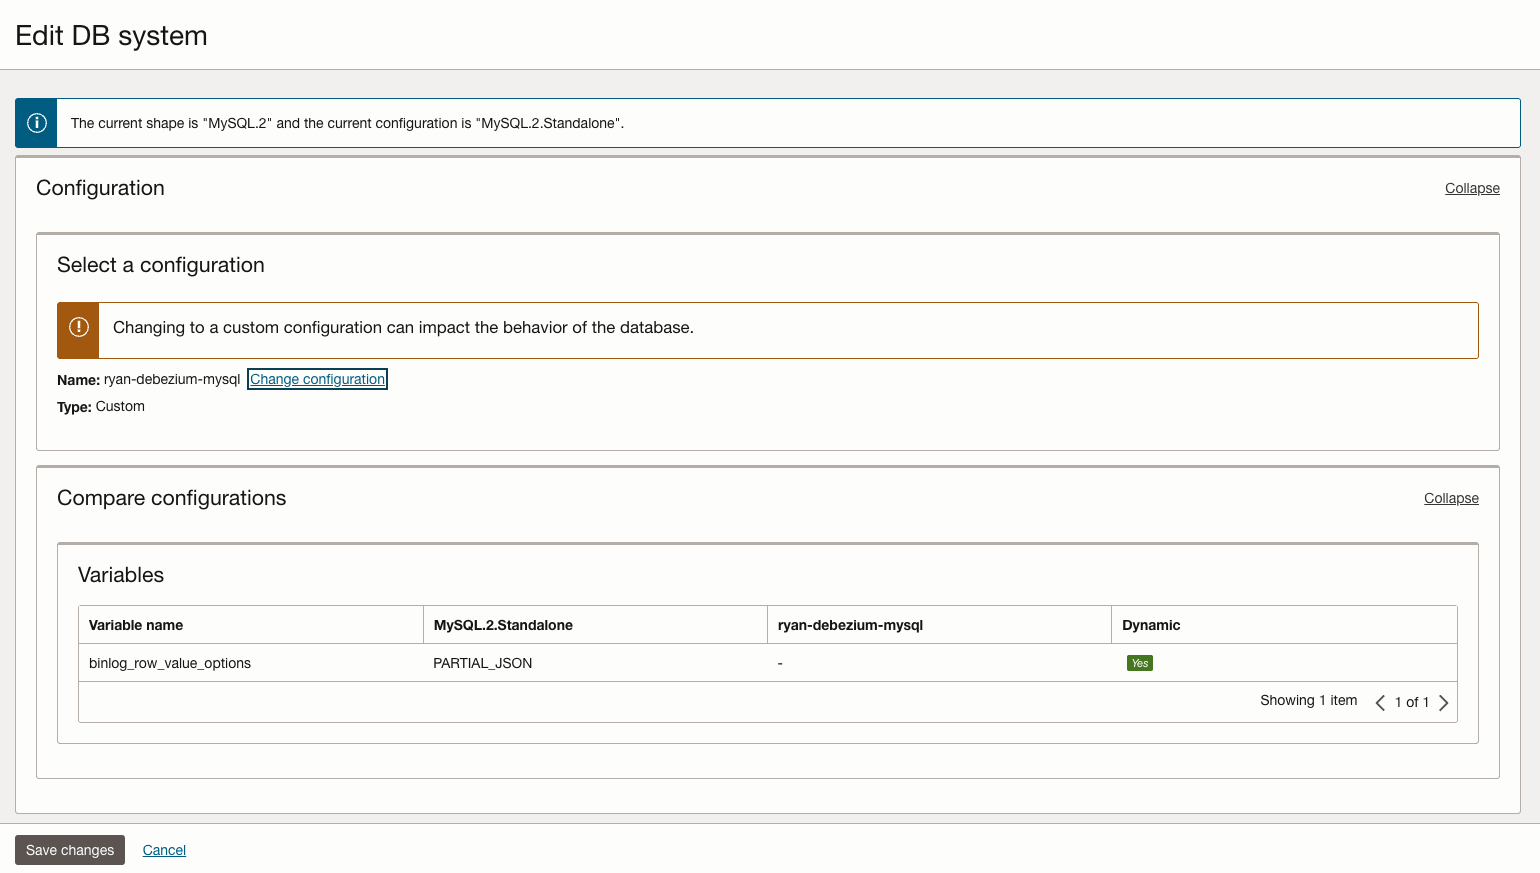1540x873 pixels.
Task: Click the Cancel link
Action: [164, 849]
